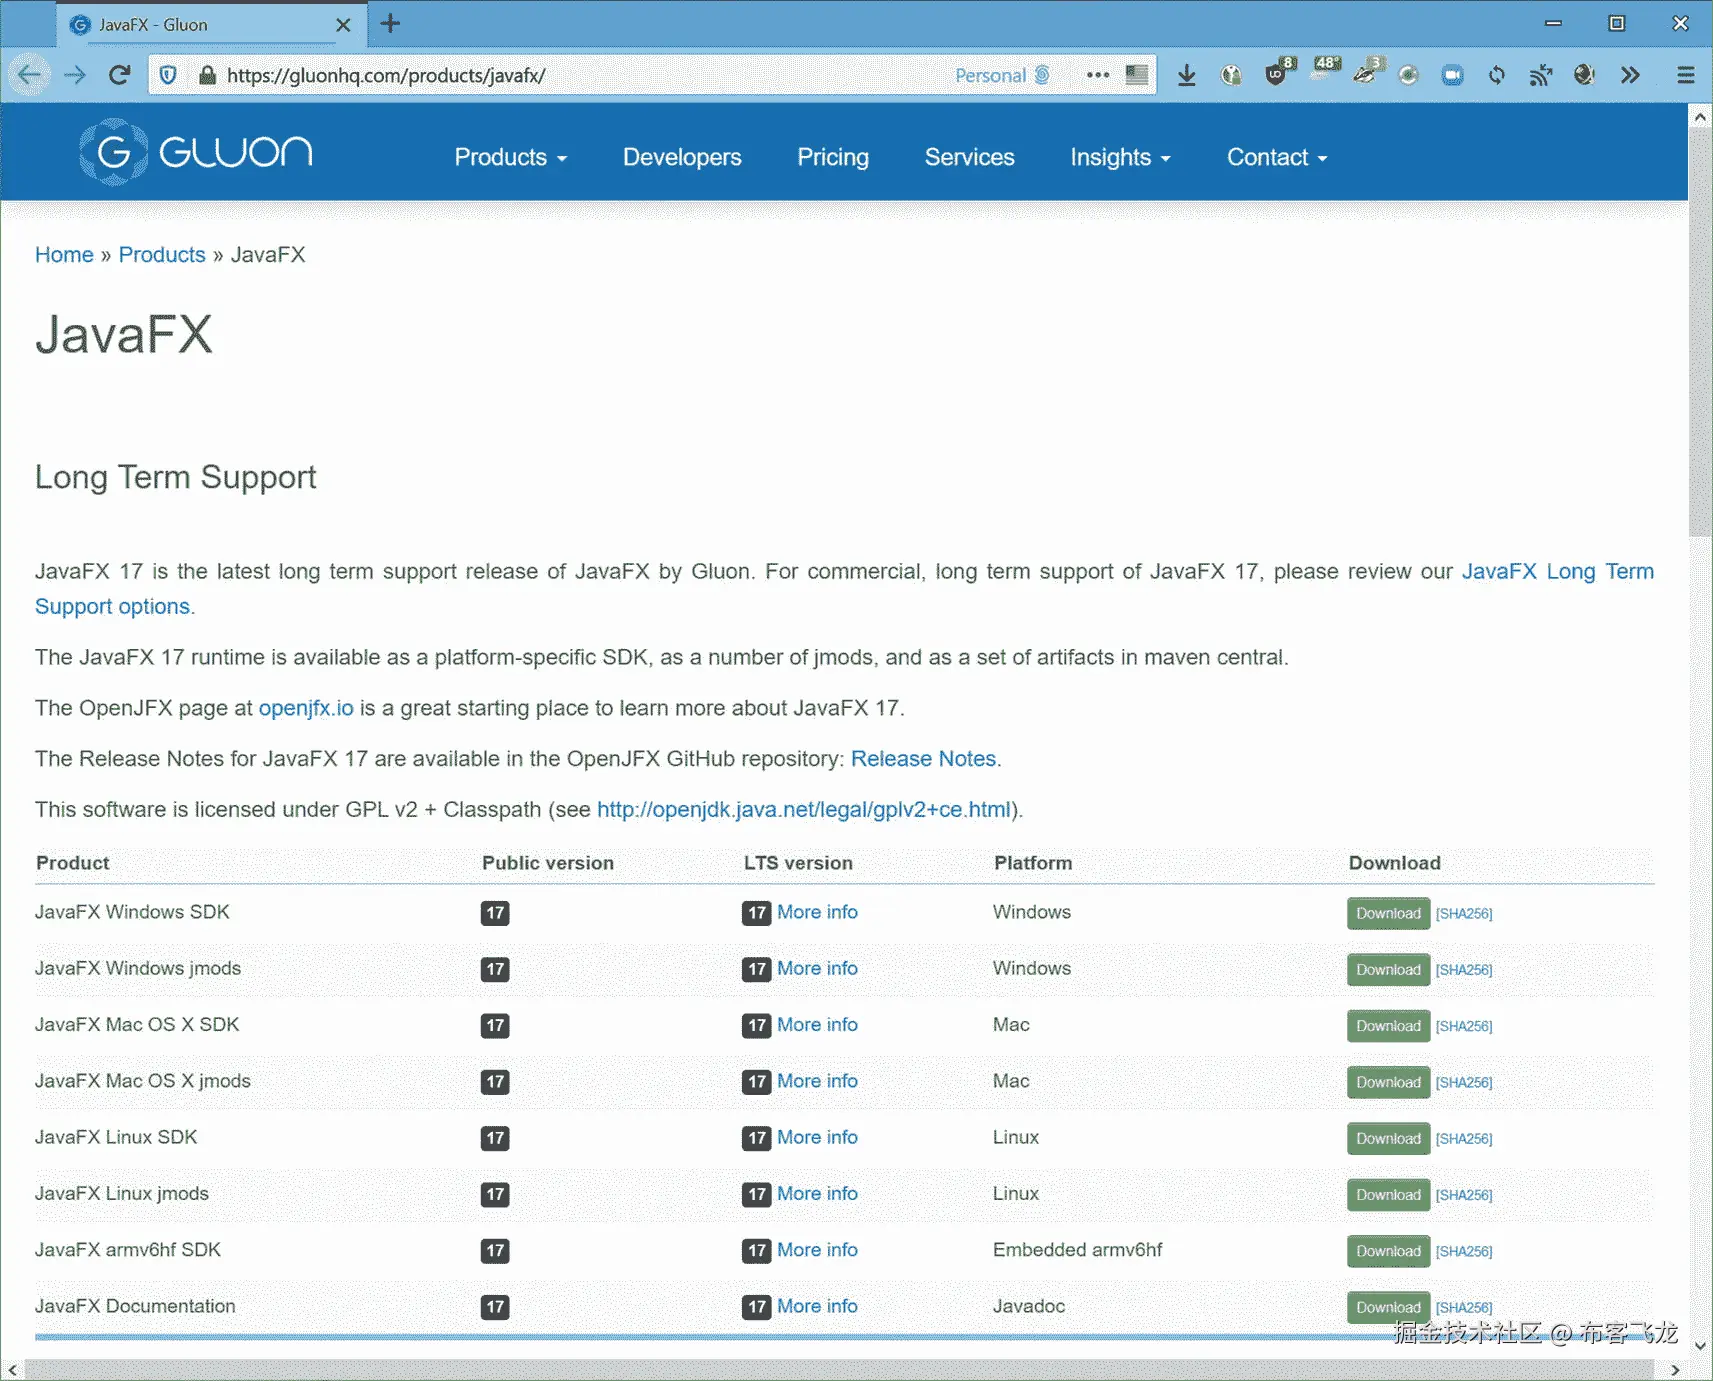The width and height of the screenshot is (1713, 1381).
Task: Select the JavaFX - Gluon tab
Action: click(210, 25)
